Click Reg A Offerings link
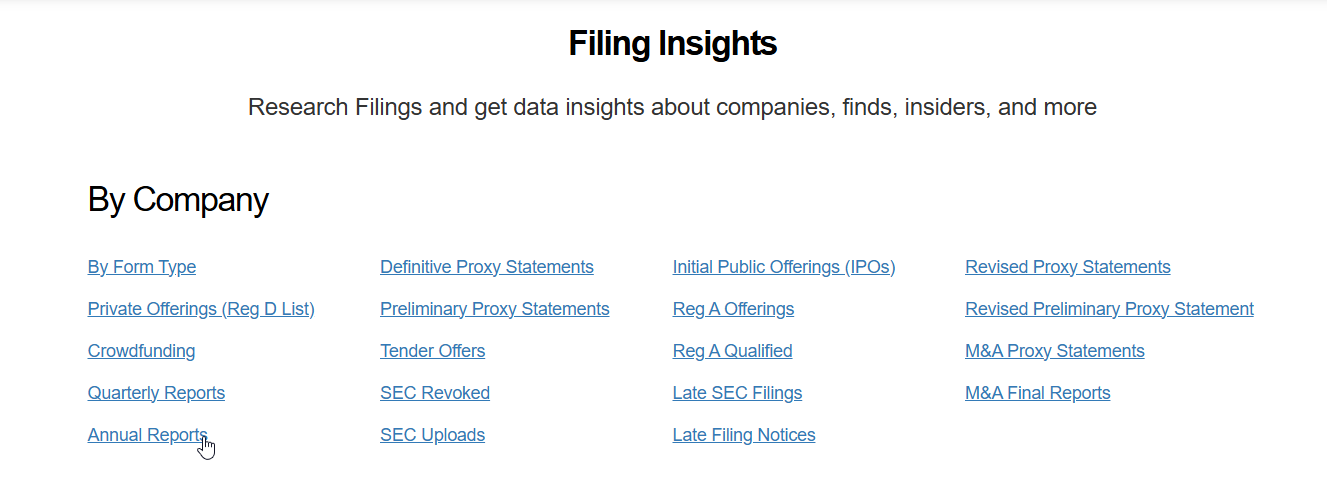Screen dimensions: 1327x485 [x=733, y=309]
